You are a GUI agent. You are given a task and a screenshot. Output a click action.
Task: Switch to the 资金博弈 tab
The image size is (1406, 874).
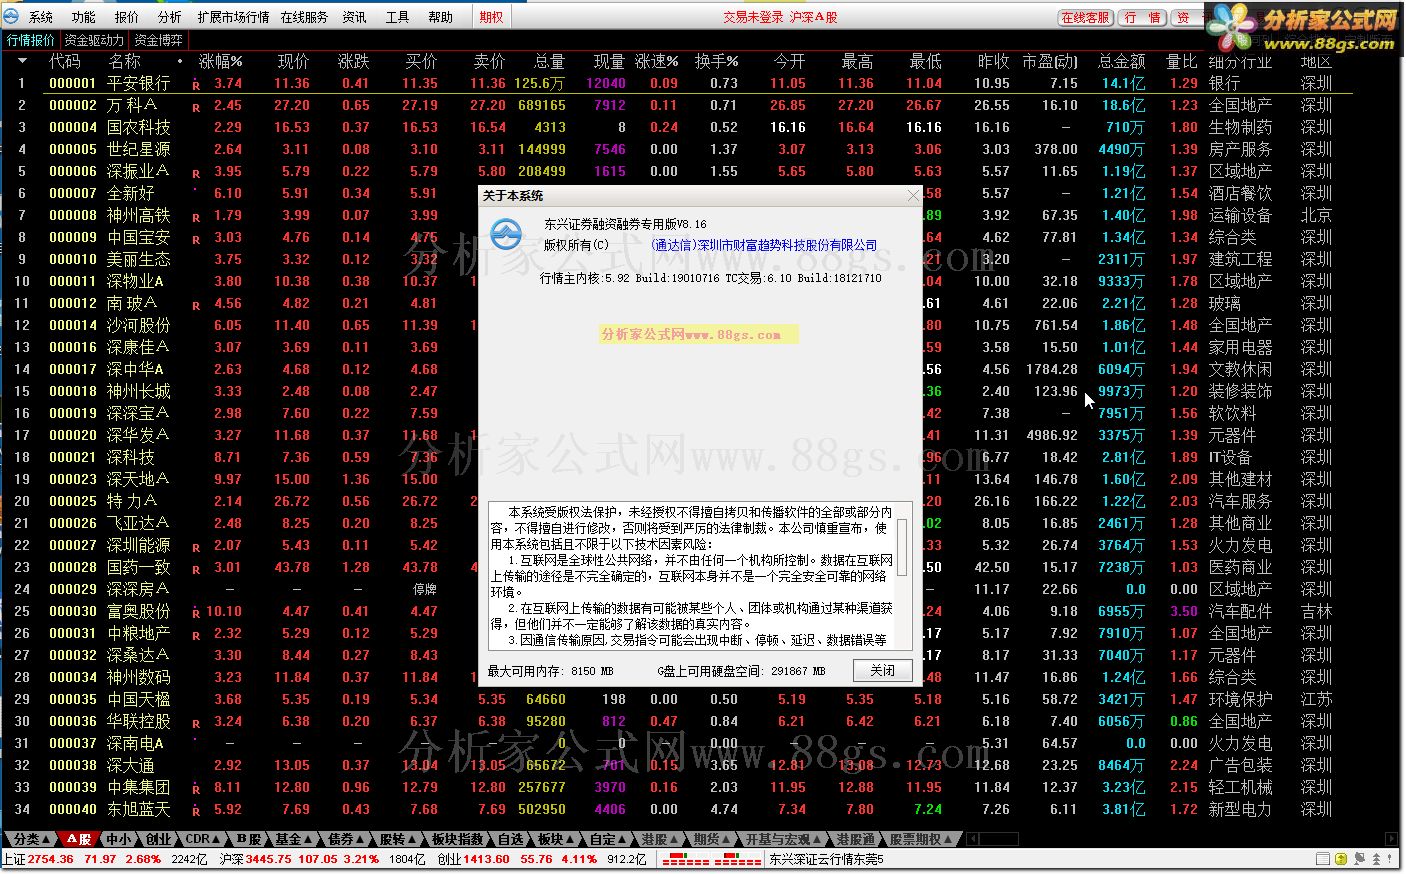tap(158, 40)
